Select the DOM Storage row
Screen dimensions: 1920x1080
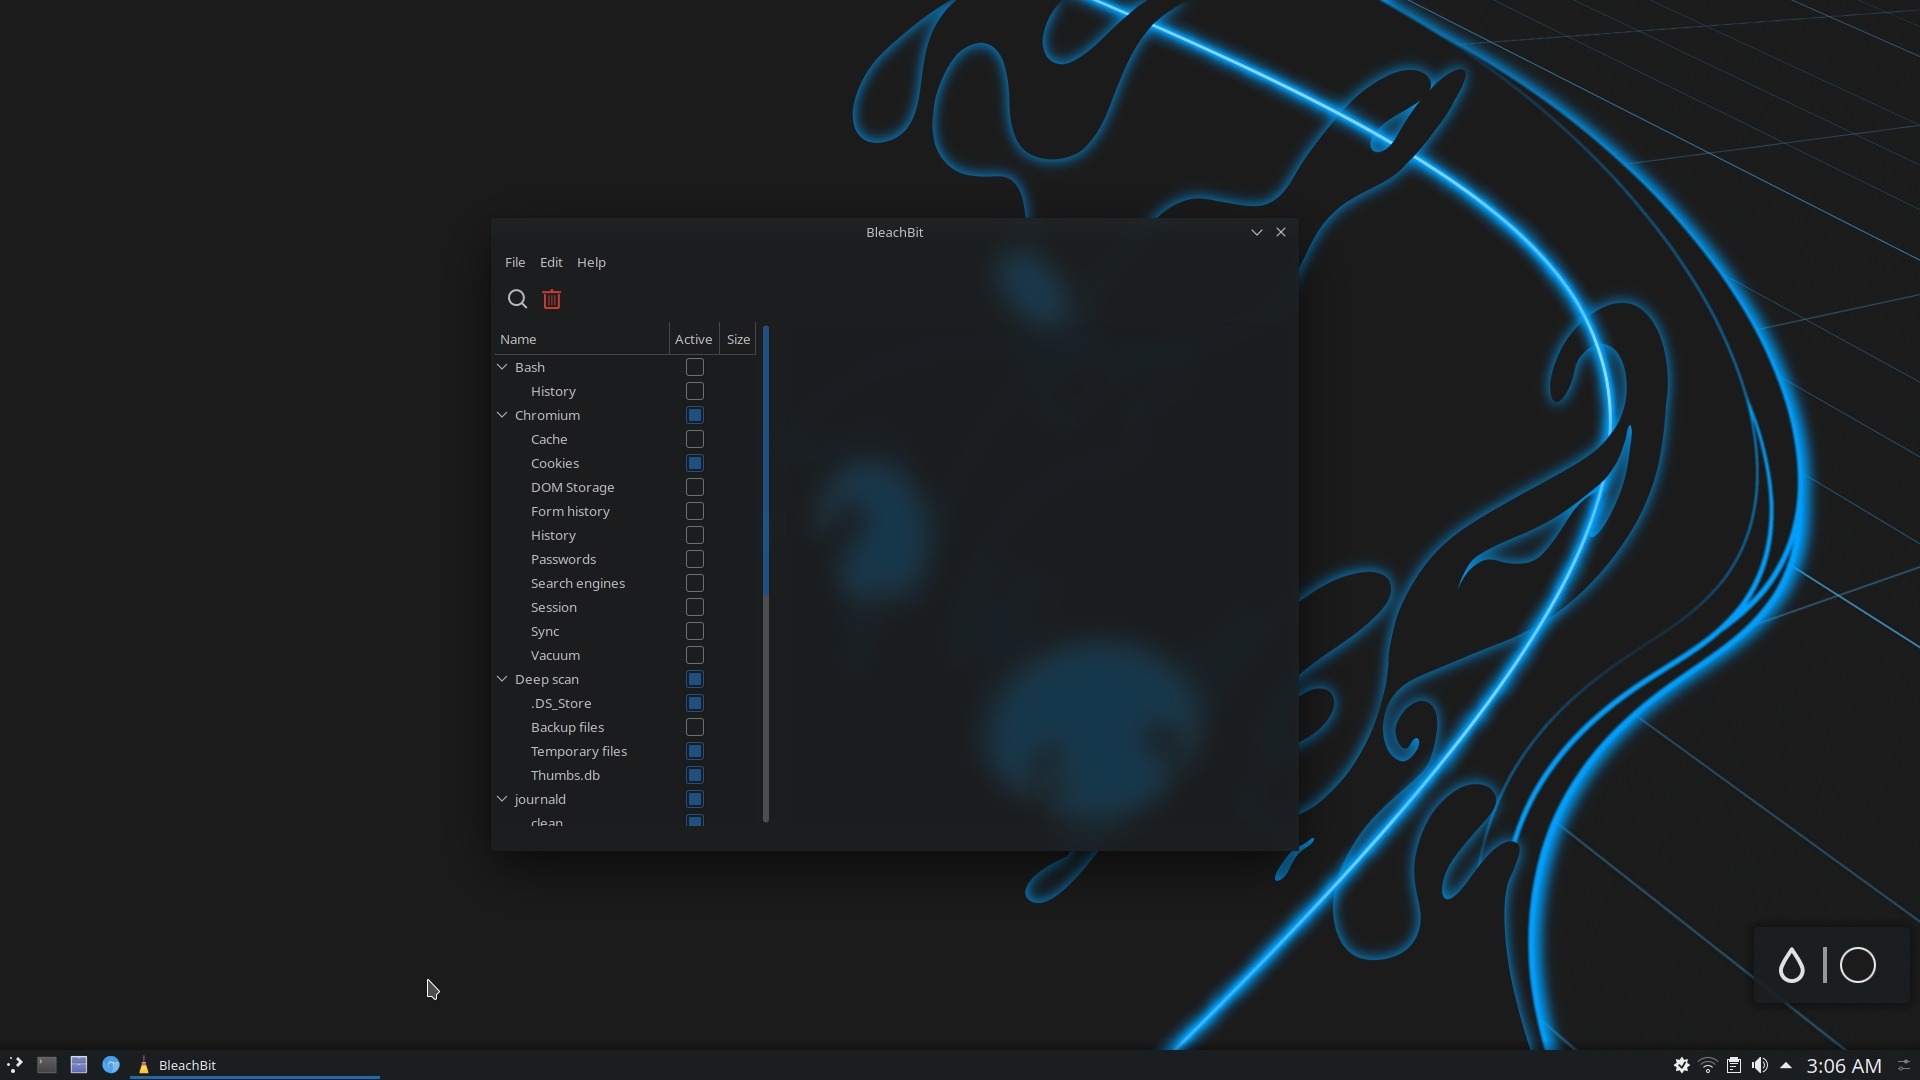[626, 487]
